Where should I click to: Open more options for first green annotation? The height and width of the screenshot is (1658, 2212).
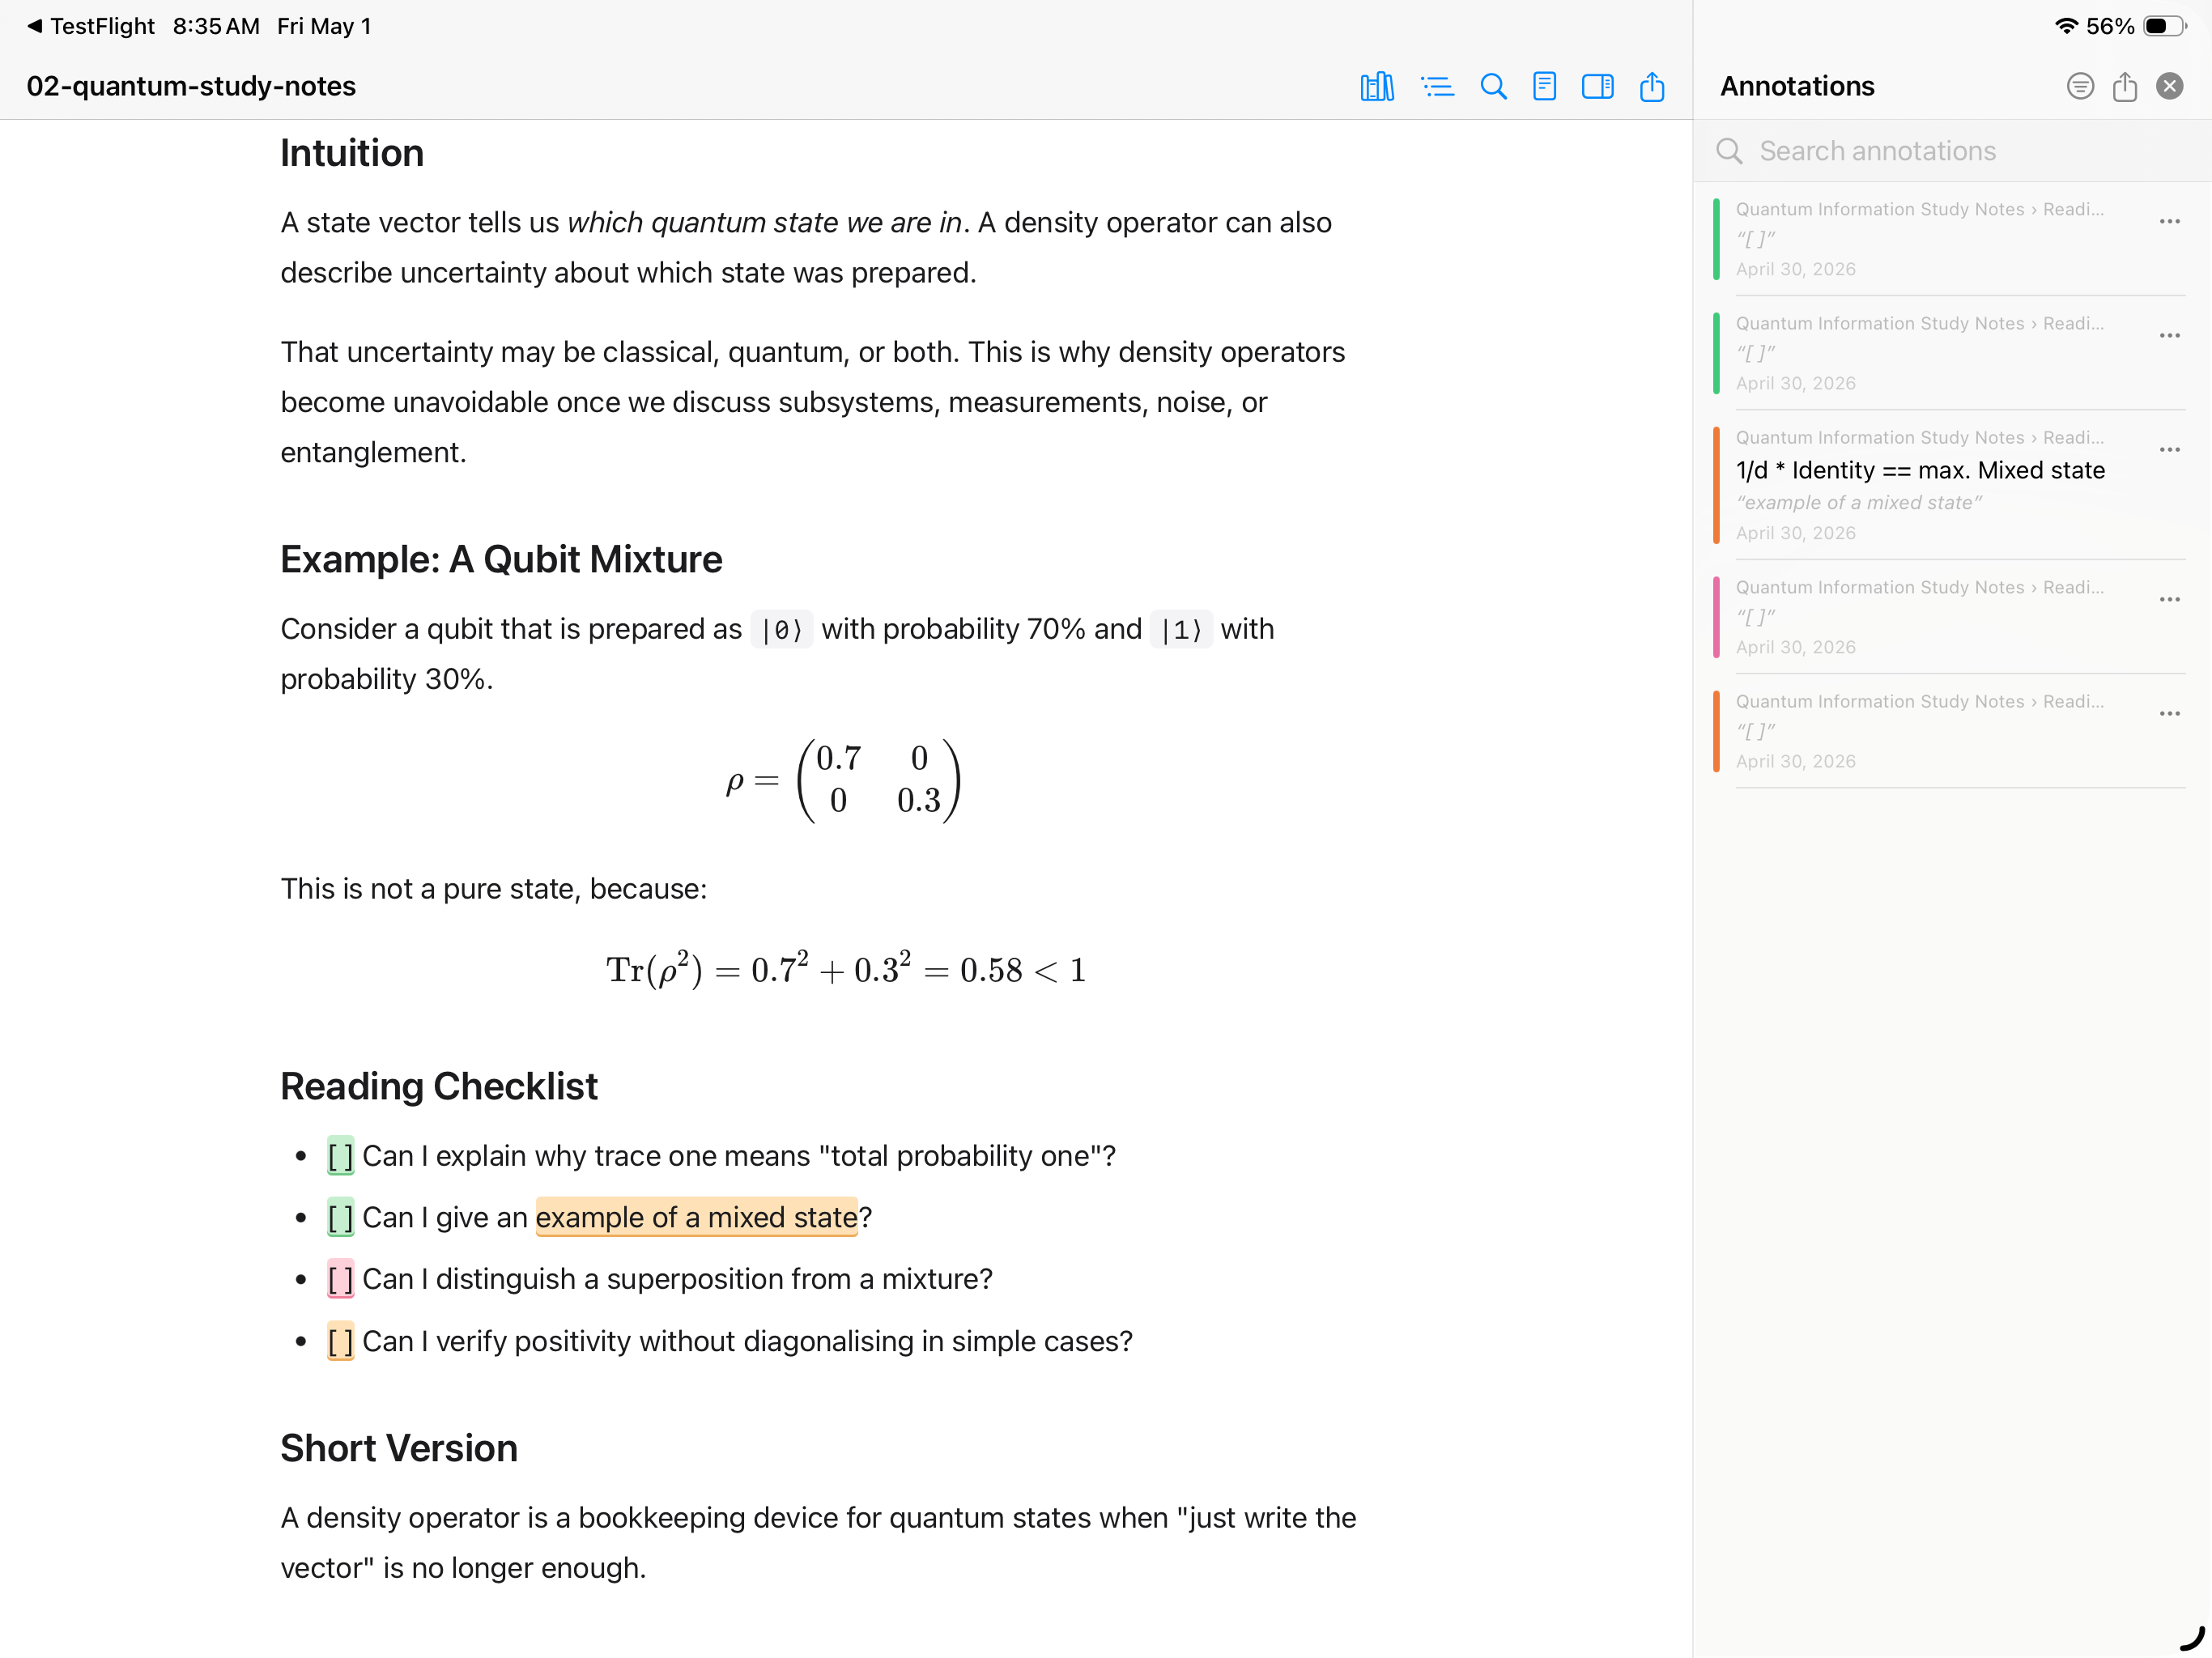[2169, 222]
